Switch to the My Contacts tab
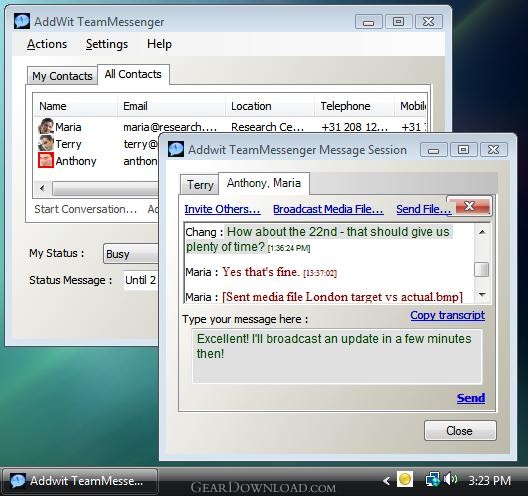528x496 pixels. pos(62,76)
